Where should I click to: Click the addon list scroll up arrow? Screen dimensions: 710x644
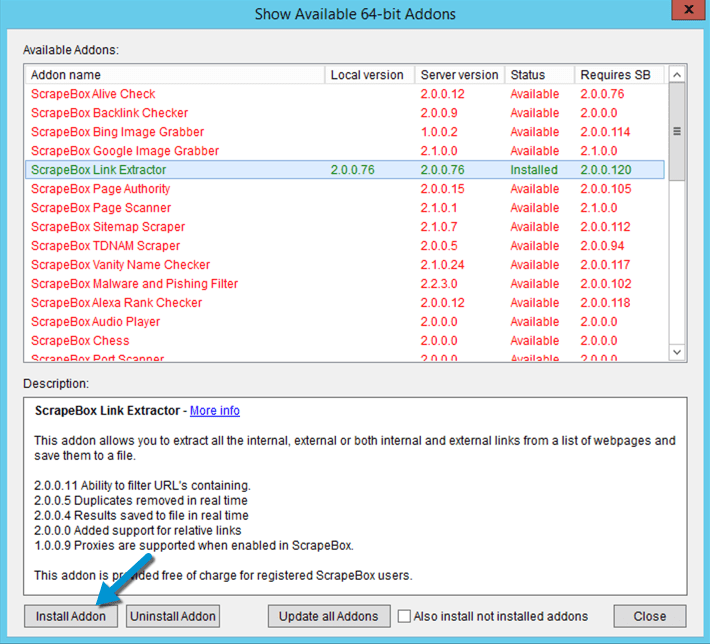(x=677, y=75)
